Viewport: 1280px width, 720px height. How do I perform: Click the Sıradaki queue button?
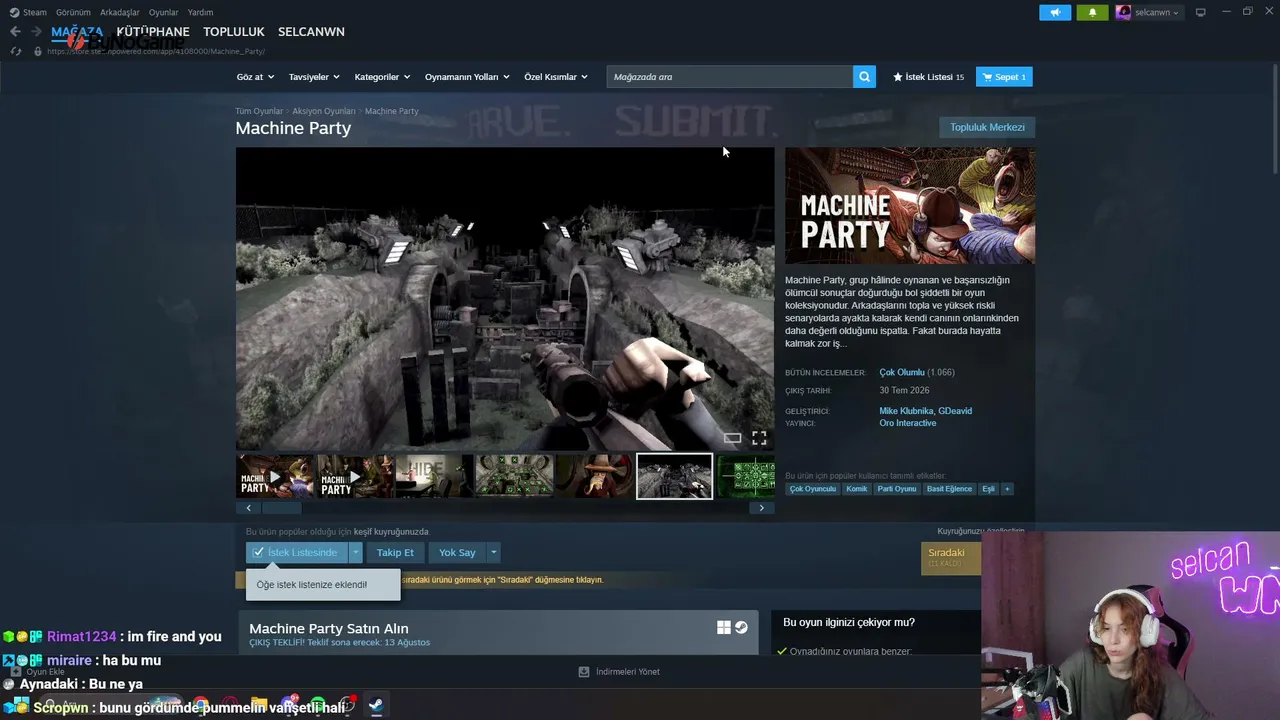pyautogui.click(x=951, y=557)
